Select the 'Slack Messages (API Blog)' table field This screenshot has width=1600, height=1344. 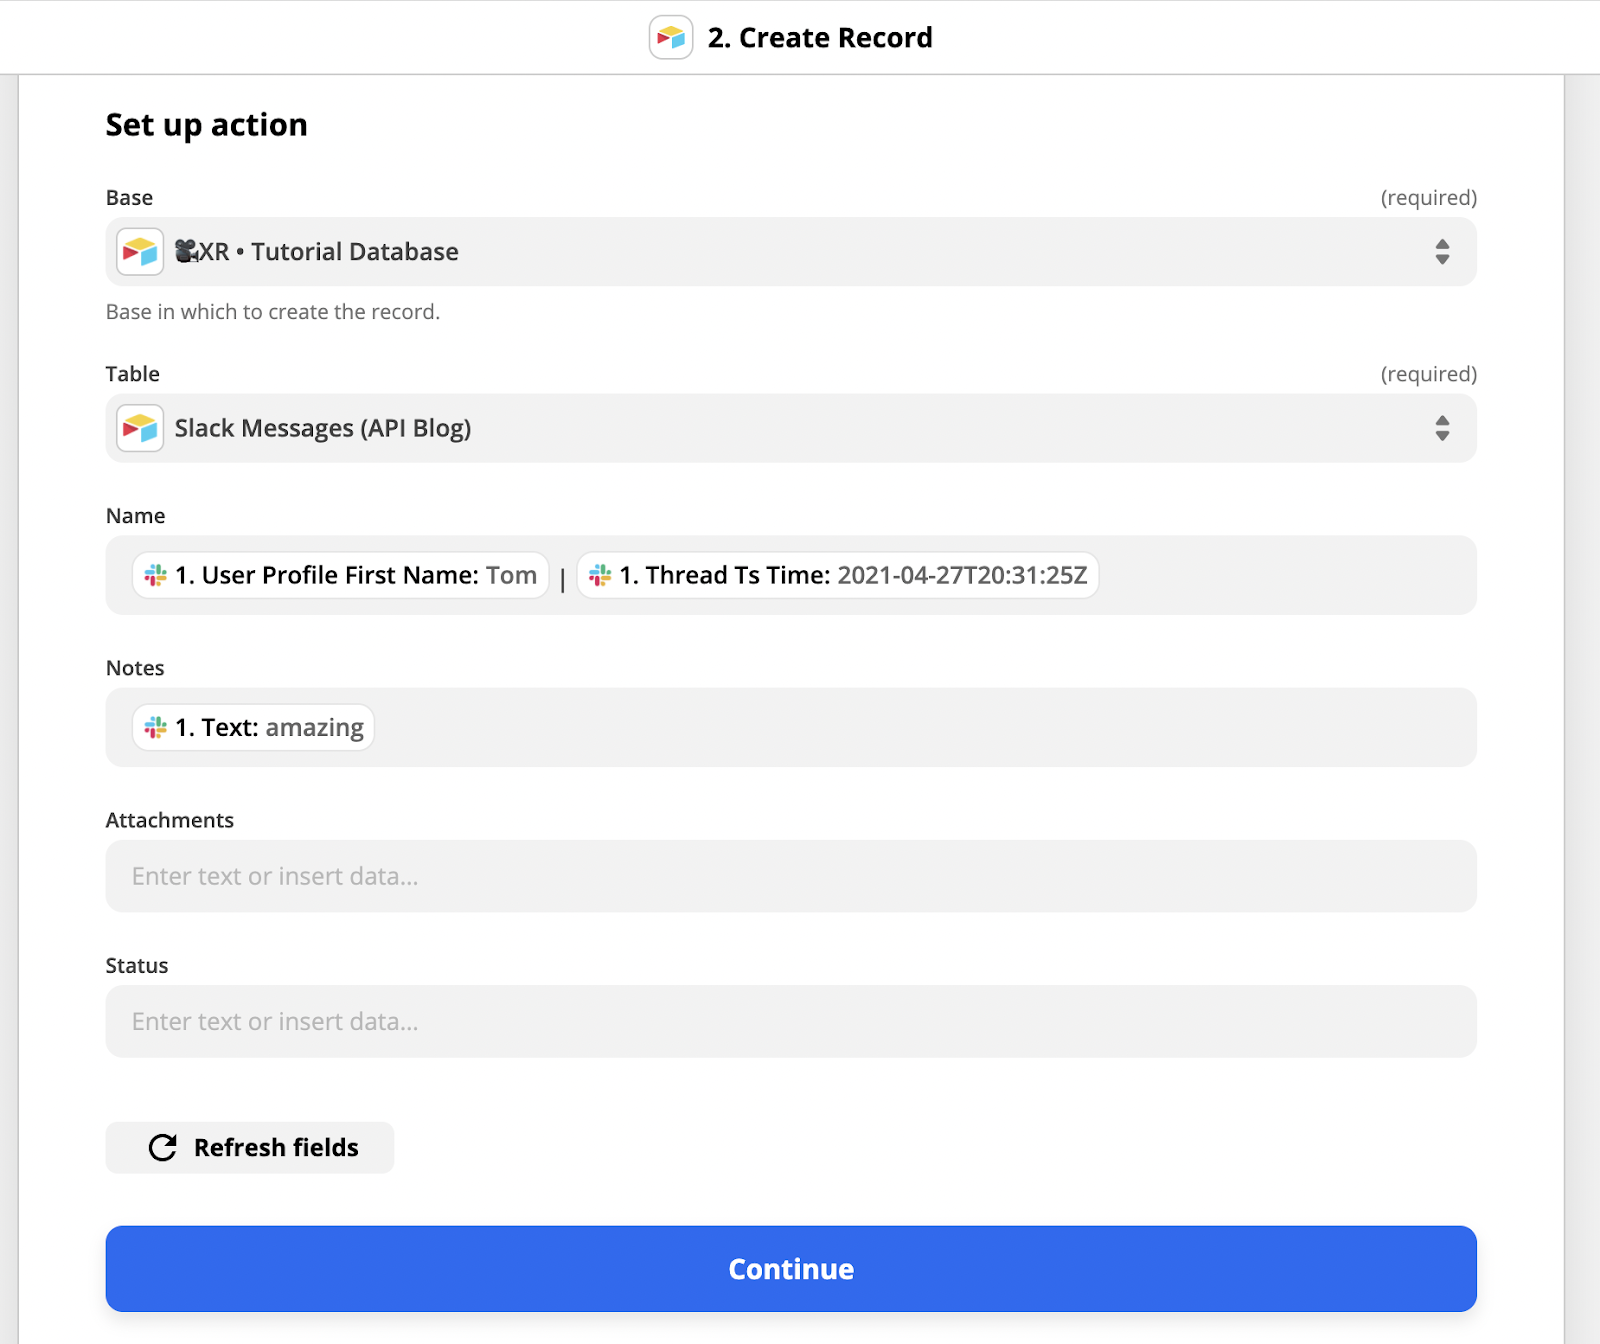coord(791,428)
